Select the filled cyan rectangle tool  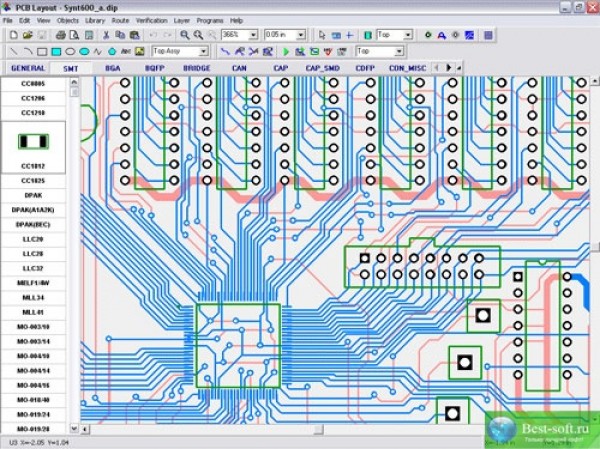coord(56,51)
